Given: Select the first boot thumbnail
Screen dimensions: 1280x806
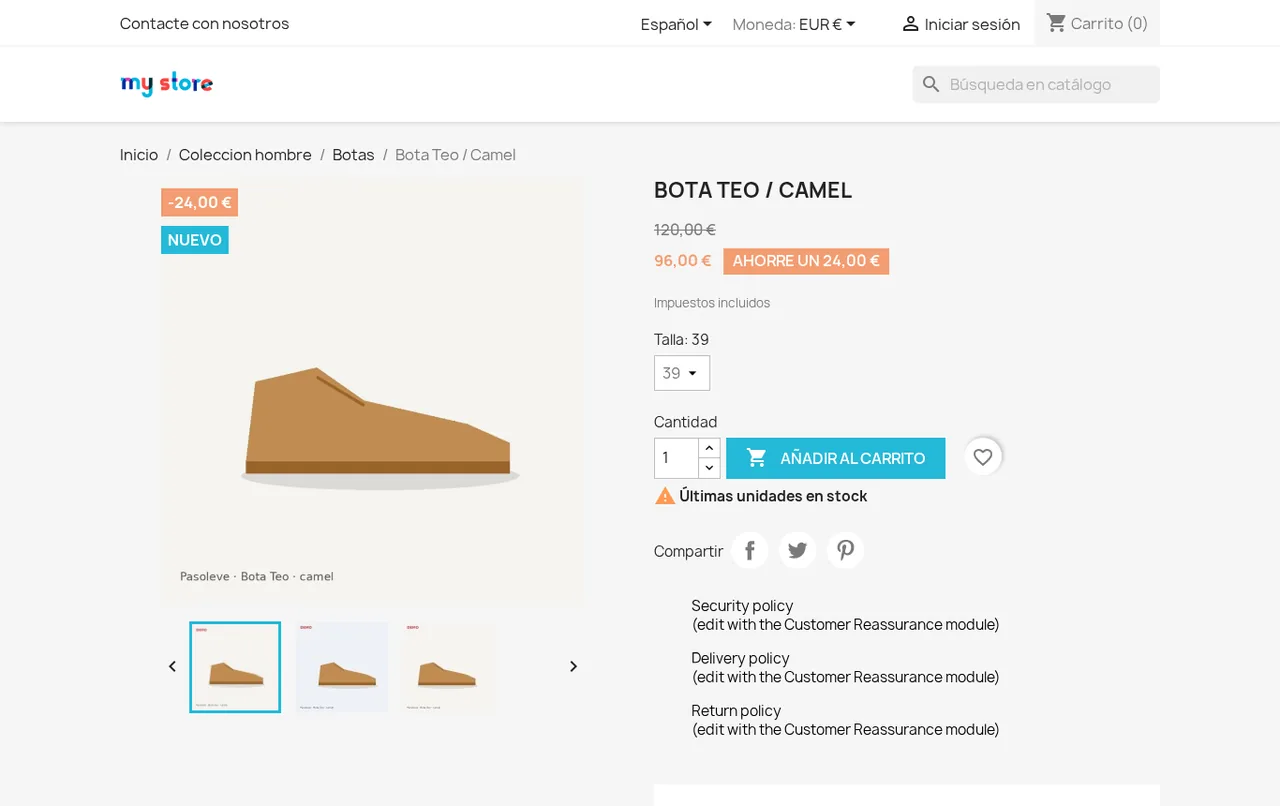Looking at the screenshot, I should click(235, 667).
